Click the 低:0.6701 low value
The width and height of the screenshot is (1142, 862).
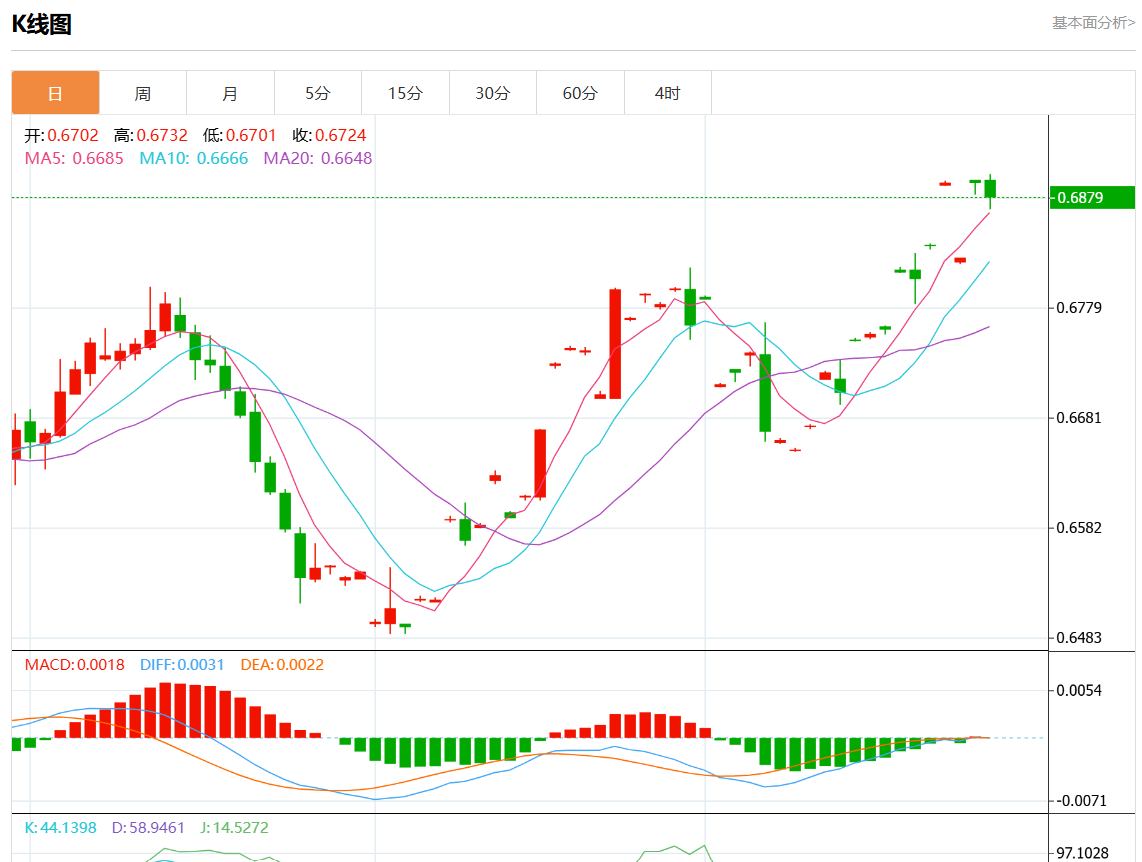[x=240, y=135]
